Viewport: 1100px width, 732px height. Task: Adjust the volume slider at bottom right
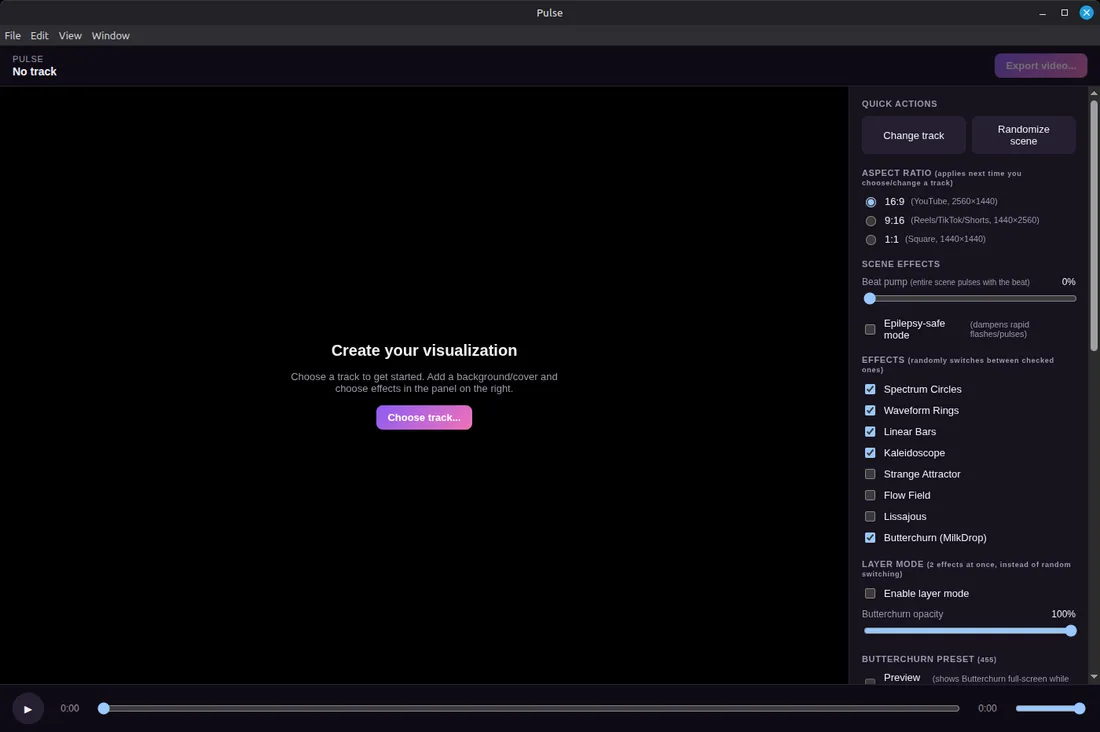[1050, 709]
